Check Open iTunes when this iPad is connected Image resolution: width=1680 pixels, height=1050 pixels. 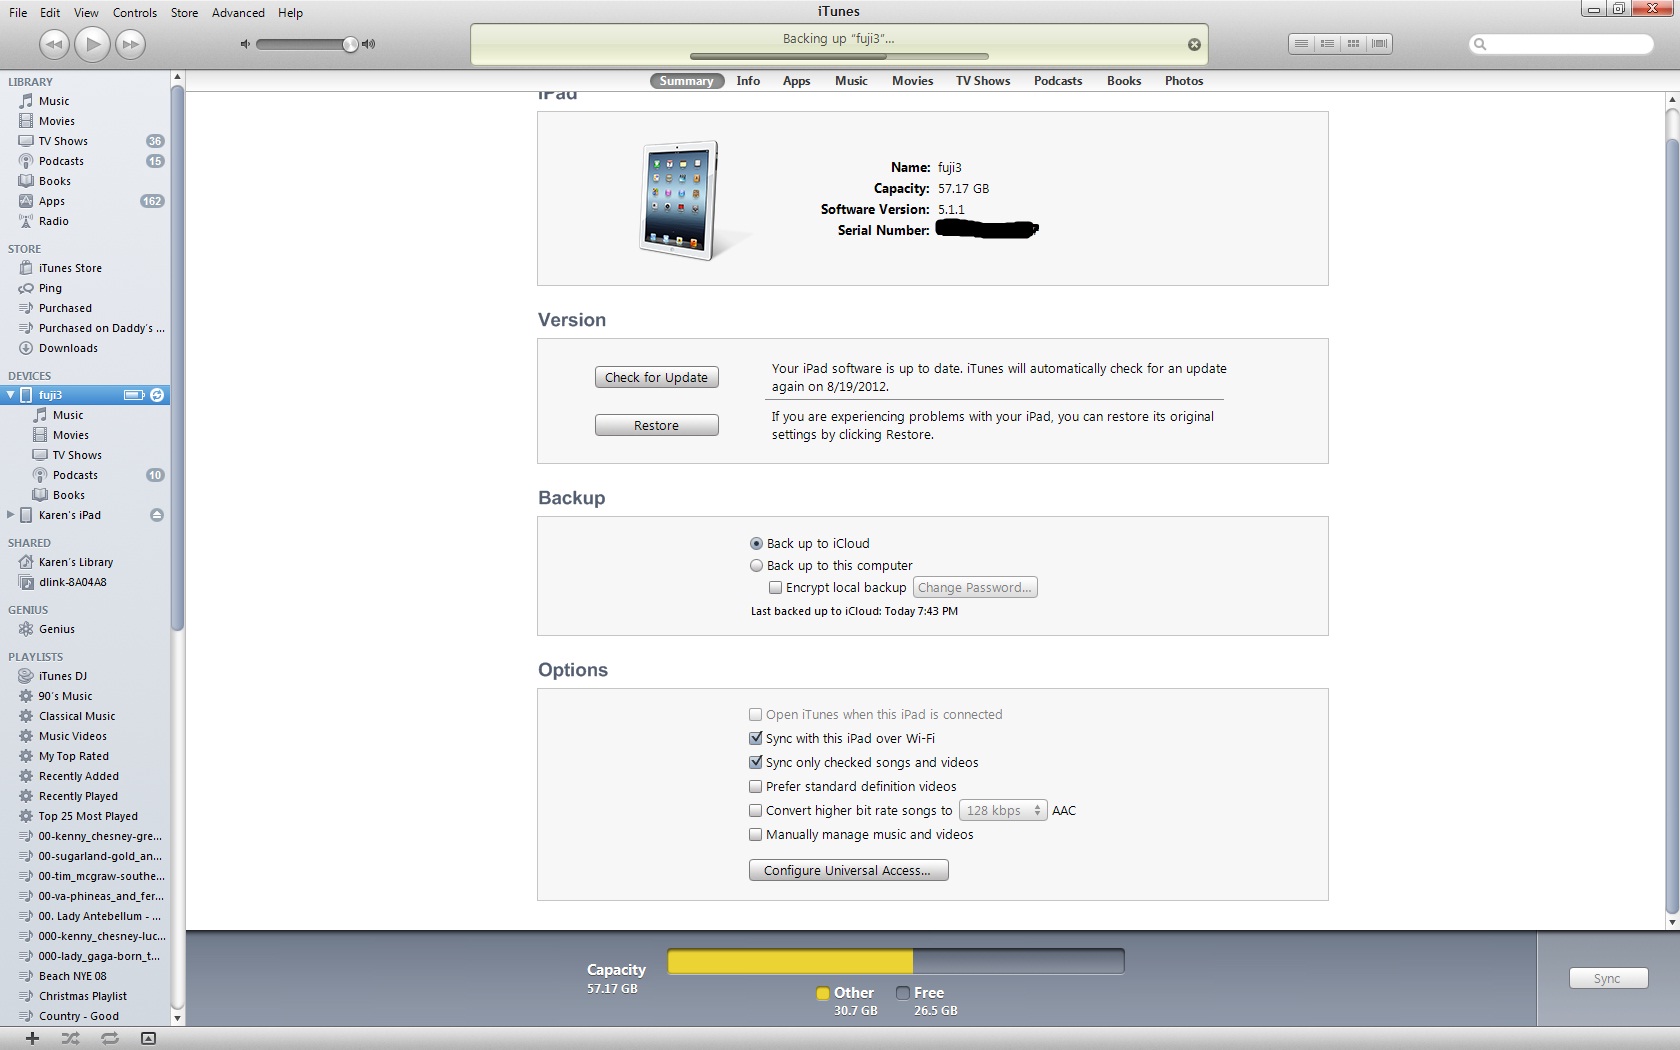pos(756,715)
